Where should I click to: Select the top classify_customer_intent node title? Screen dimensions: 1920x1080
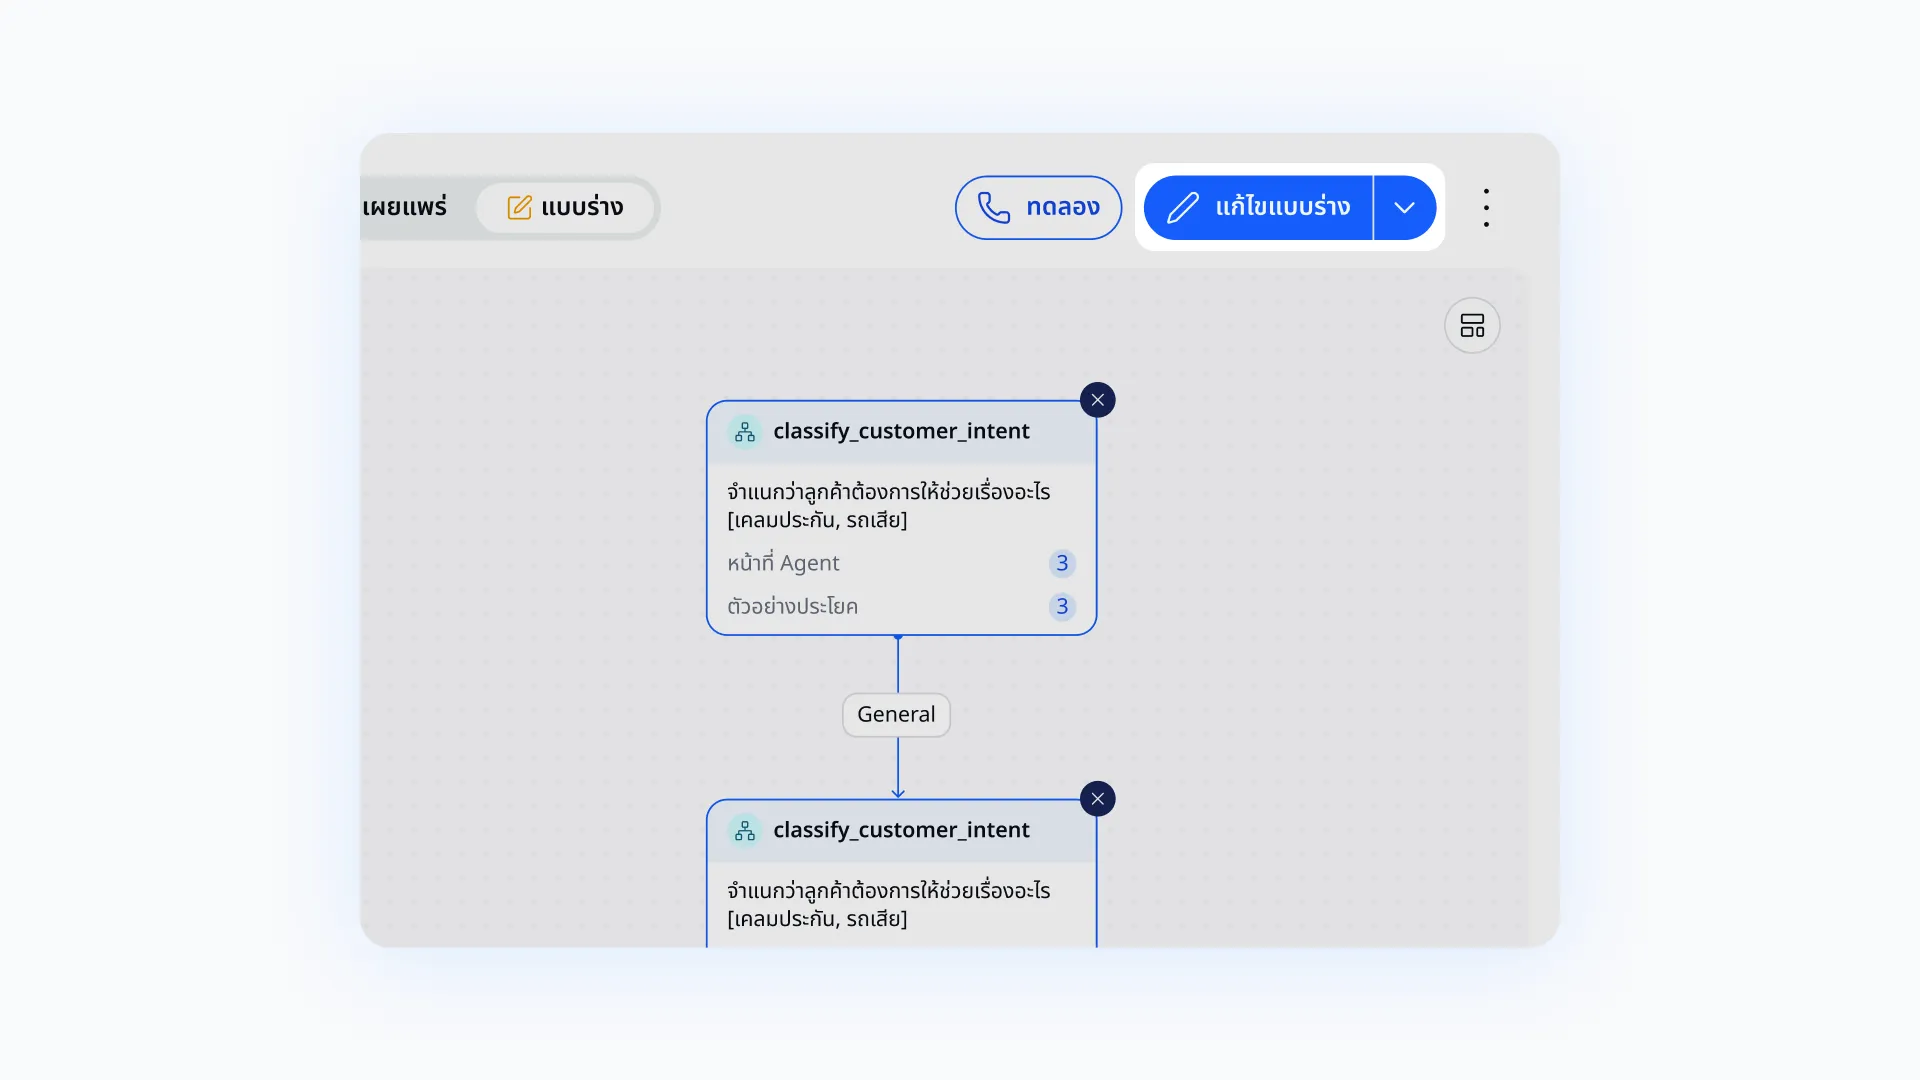coord(901,431)
